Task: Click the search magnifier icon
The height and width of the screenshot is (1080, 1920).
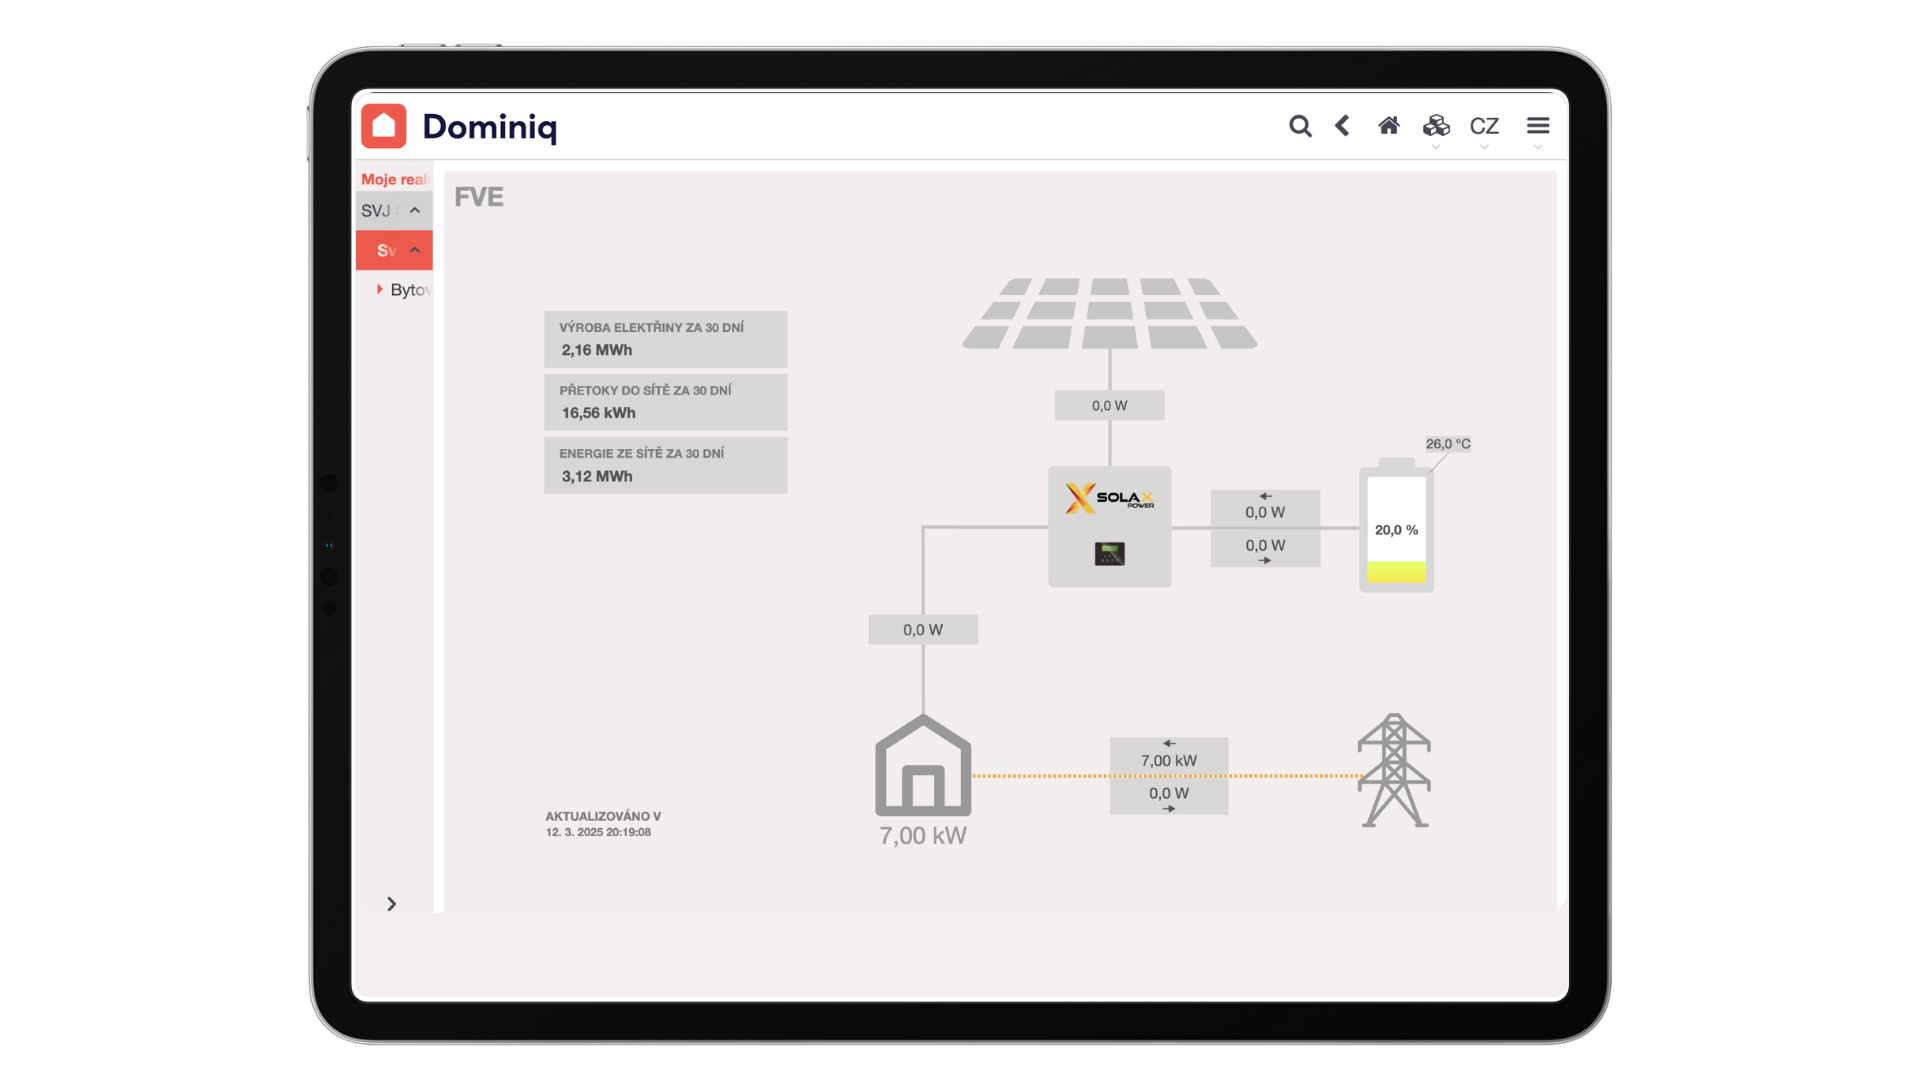Action: pyautogui.click(x=1299, y=126)
